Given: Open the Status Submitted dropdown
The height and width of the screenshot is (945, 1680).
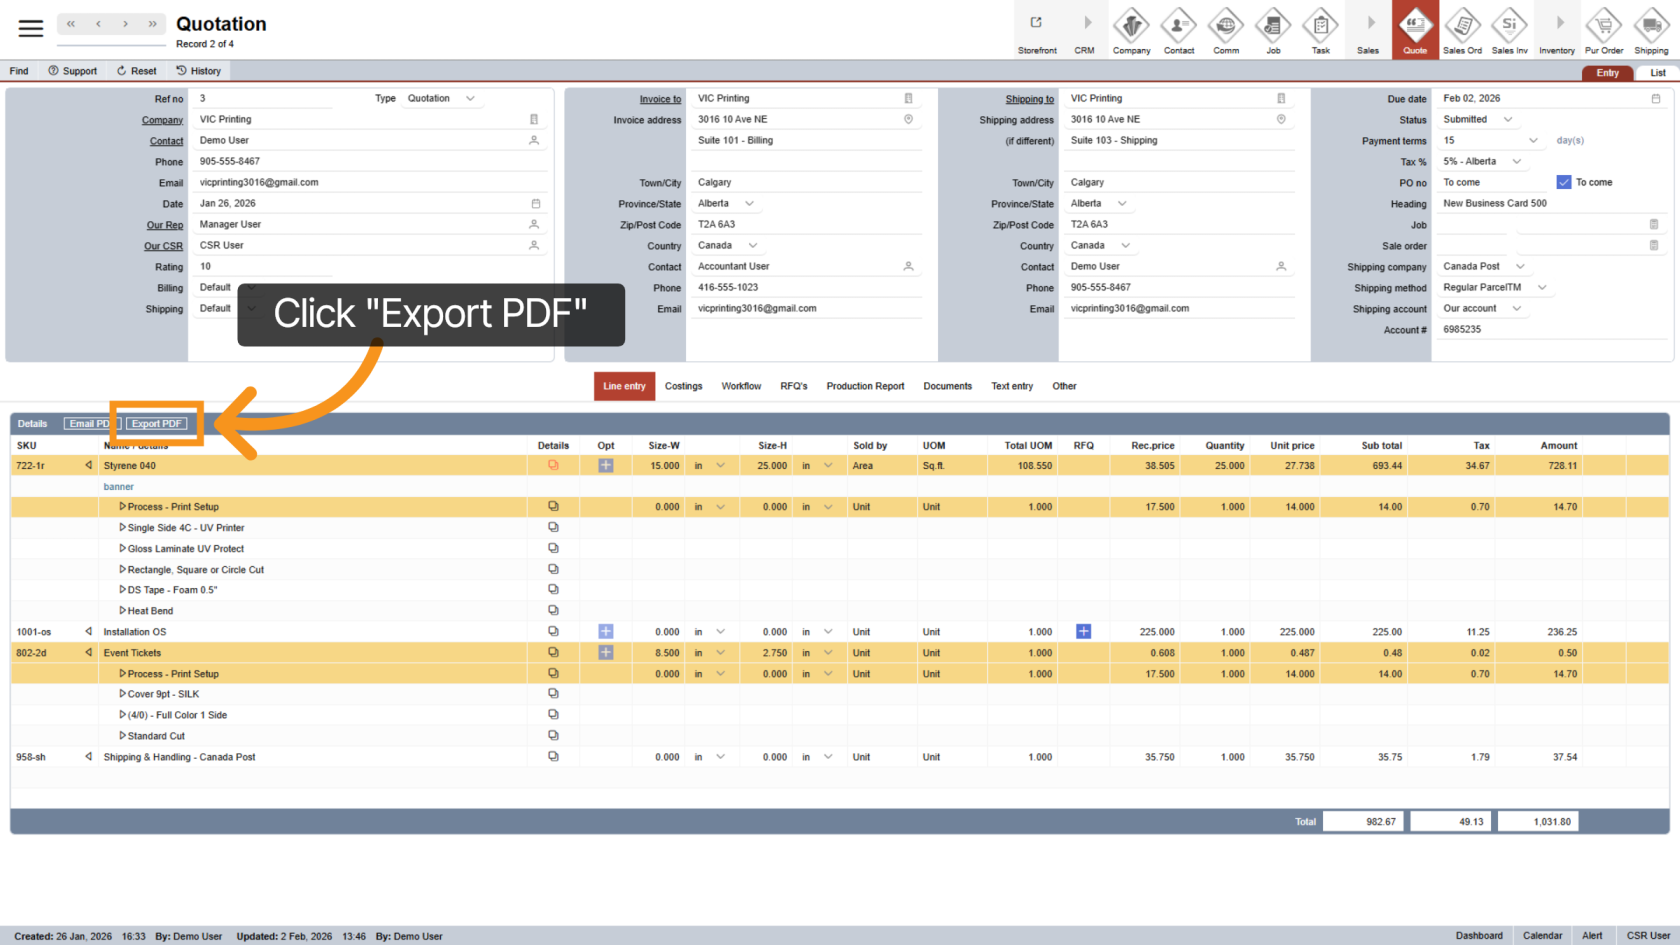Looking at the screenshot, I should tap(1508, 120).
